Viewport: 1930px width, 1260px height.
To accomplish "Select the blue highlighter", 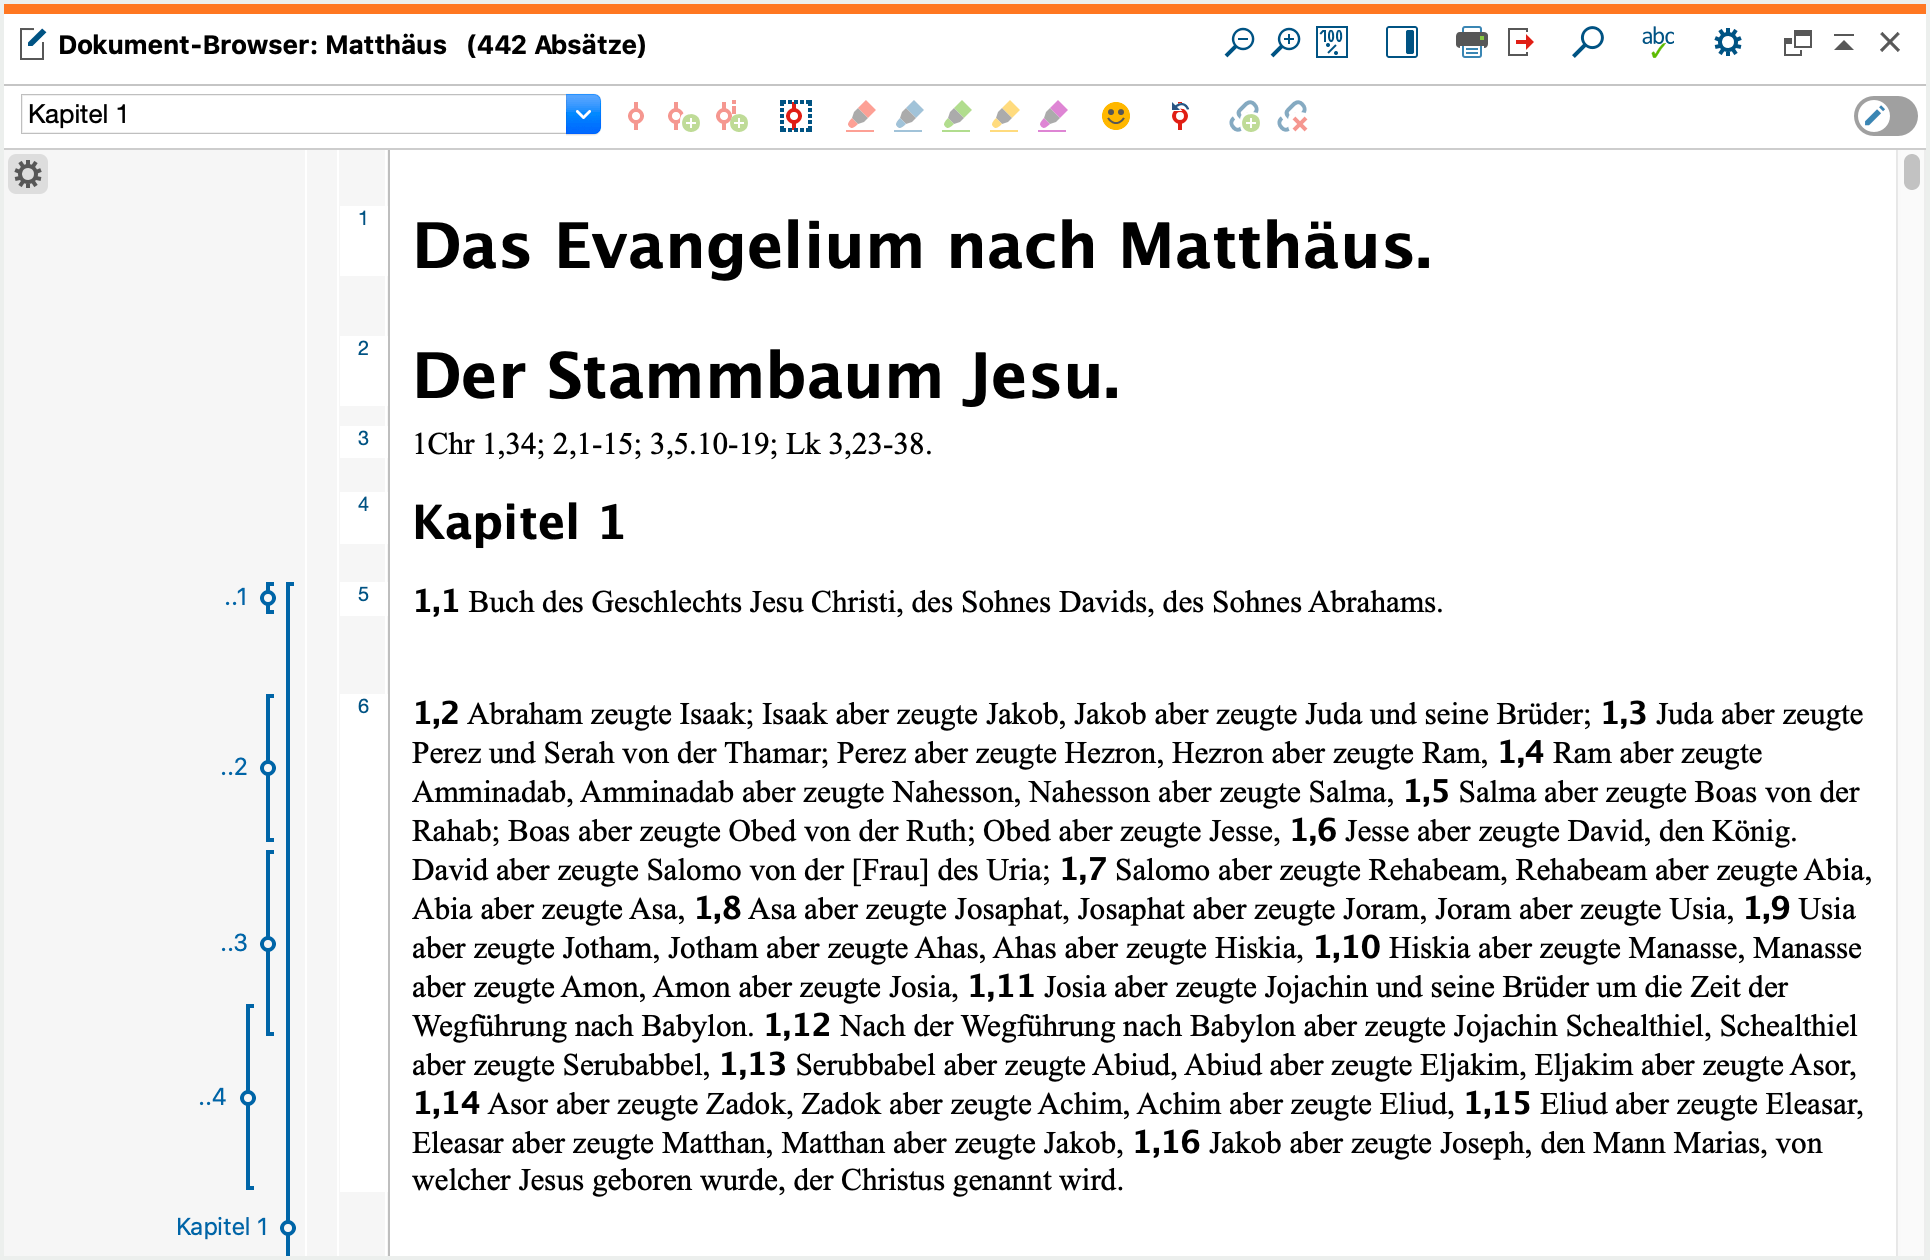I will click(908, 117).
